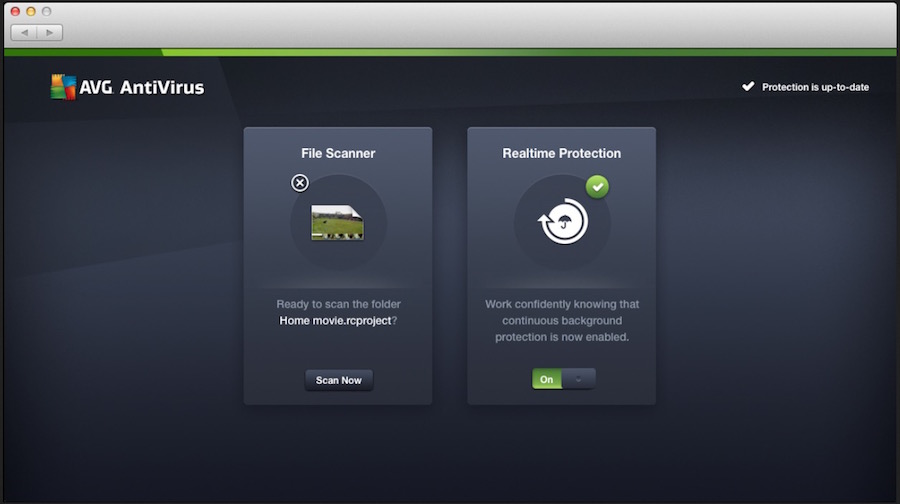Click the continuous background protection description
900x504 pixels.
562,321
